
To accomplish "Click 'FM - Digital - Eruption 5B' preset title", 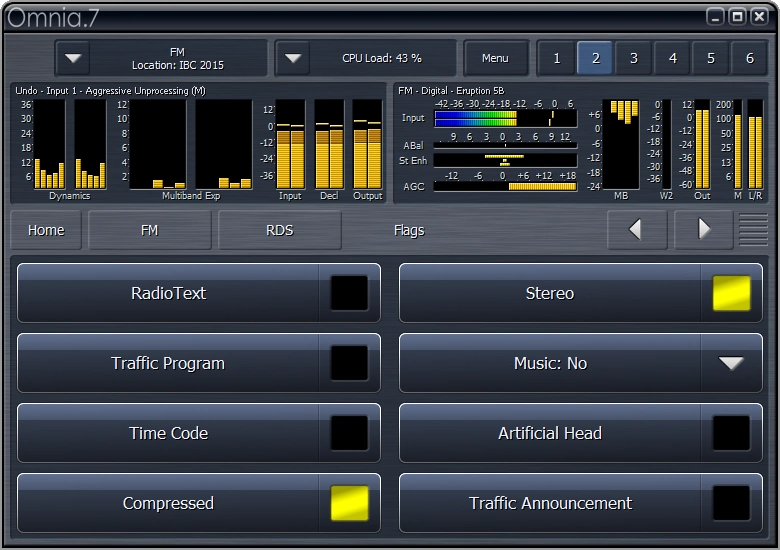I will coord(451,91).
